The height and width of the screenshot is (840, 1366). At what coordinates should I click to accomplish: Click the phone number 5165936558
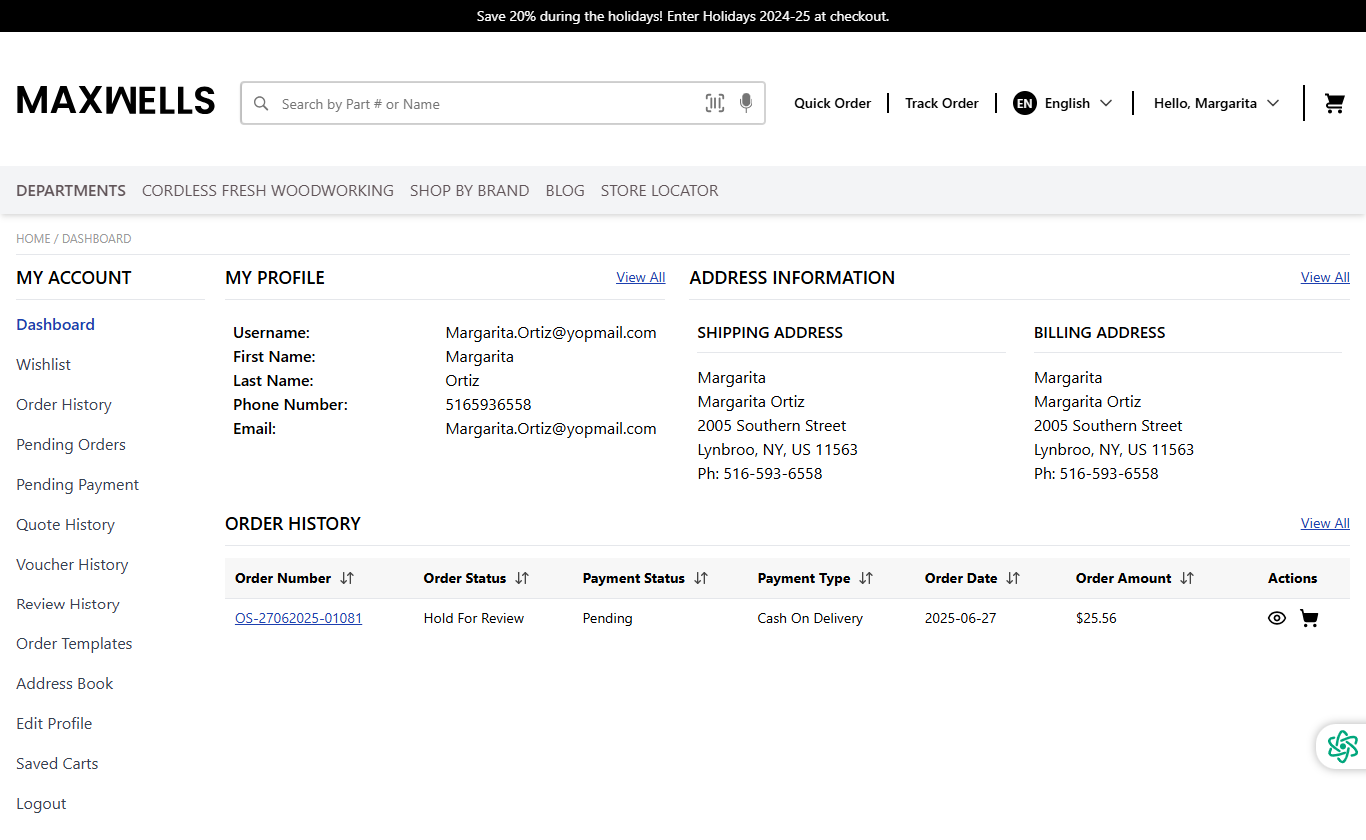click(x=489, y=405)
